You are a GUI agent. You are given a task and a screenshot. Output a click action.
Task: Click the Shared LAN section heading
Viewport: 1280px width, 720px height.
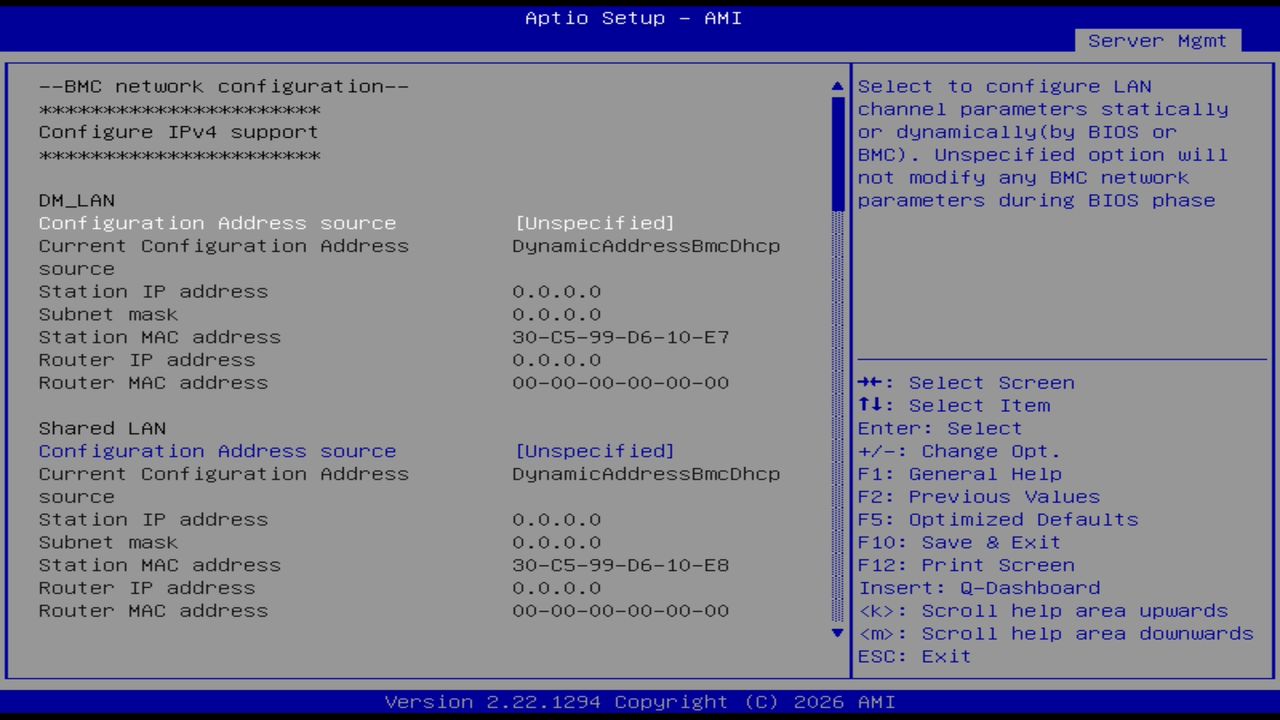coord(101,428)
